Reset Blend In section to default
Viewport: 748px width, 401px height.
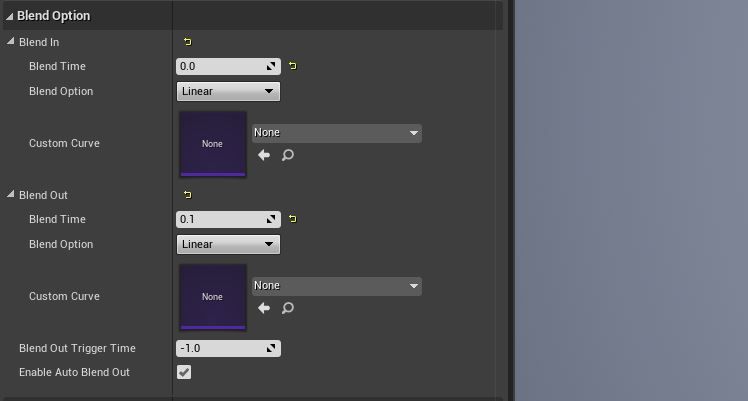point(187,42)
